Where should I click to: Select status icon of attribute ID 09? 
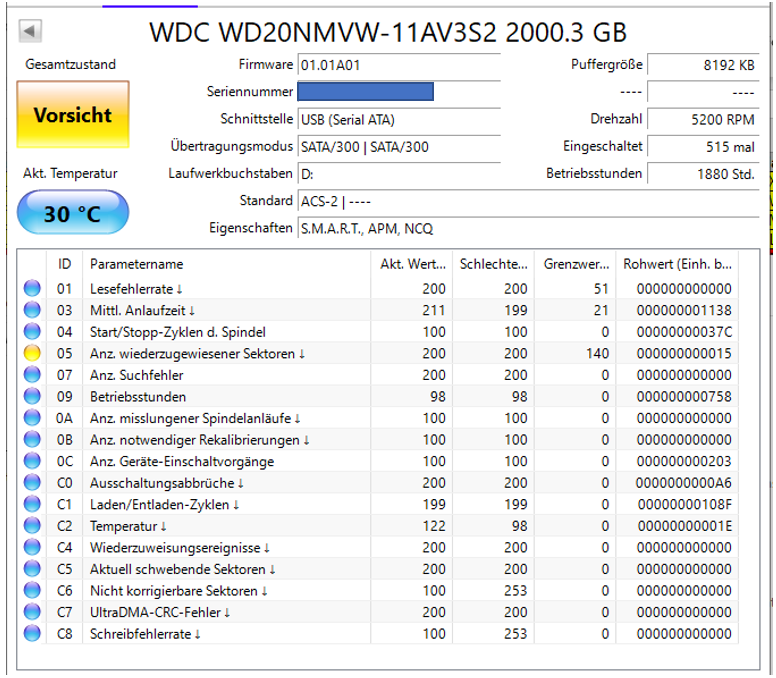(32, 396)
